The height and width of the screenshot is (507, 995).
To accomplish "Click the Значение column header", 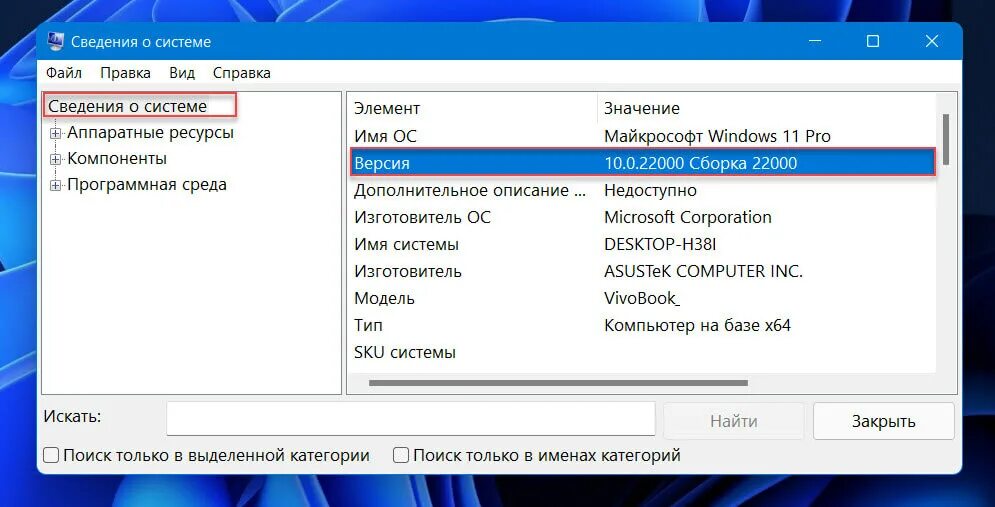I will pyautogui.click(x=767, y=108).
